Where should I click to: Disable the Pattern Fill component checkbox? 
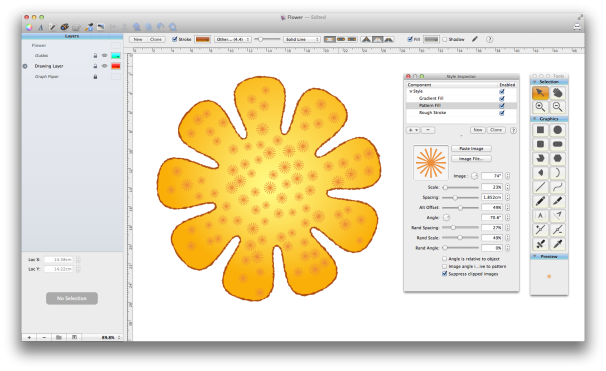click(502, 106)
